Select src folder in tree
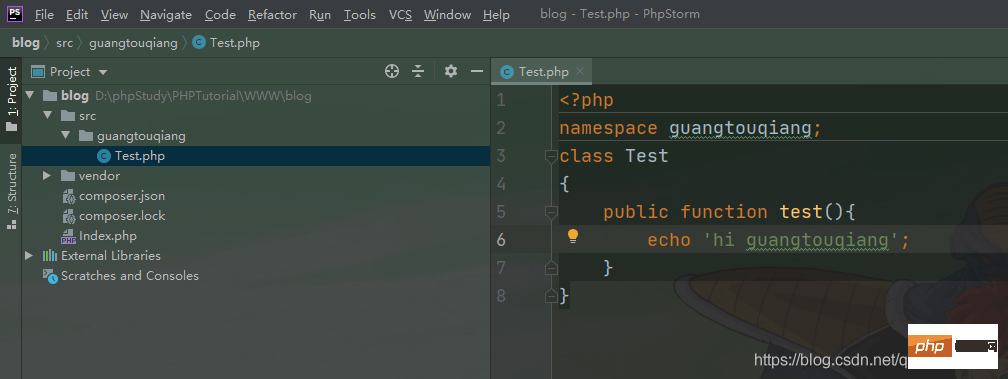This screenshot has height=379, width=1008. coord(87,116)
